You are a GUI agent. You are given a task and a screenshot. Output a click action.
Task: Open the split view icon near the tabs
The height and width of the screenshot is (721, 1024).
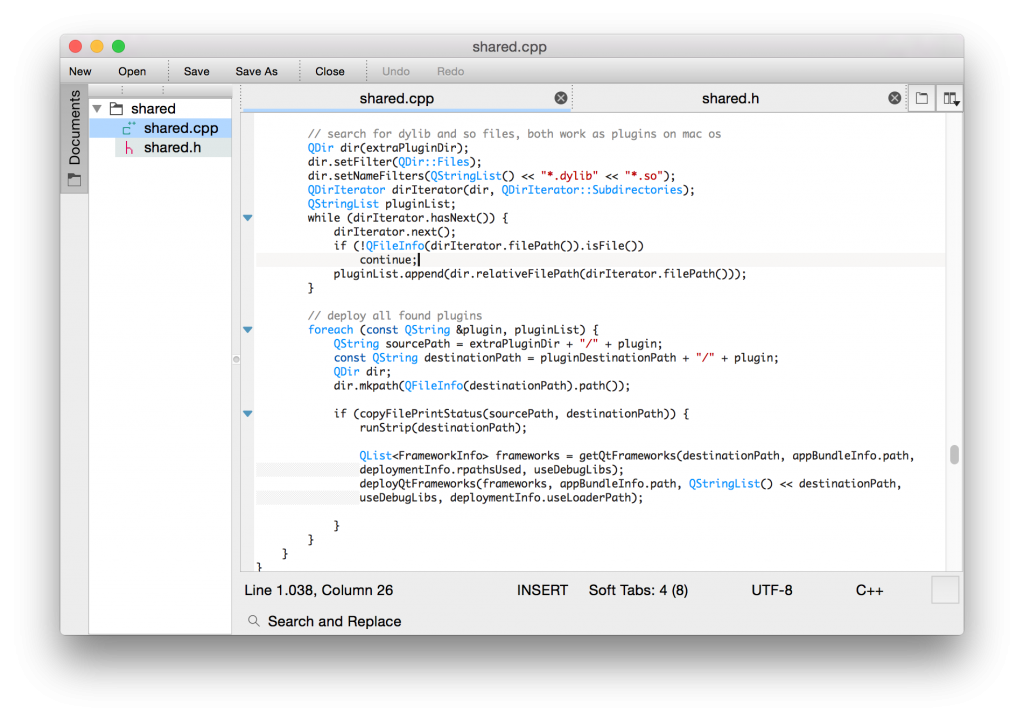click(950, 98)
